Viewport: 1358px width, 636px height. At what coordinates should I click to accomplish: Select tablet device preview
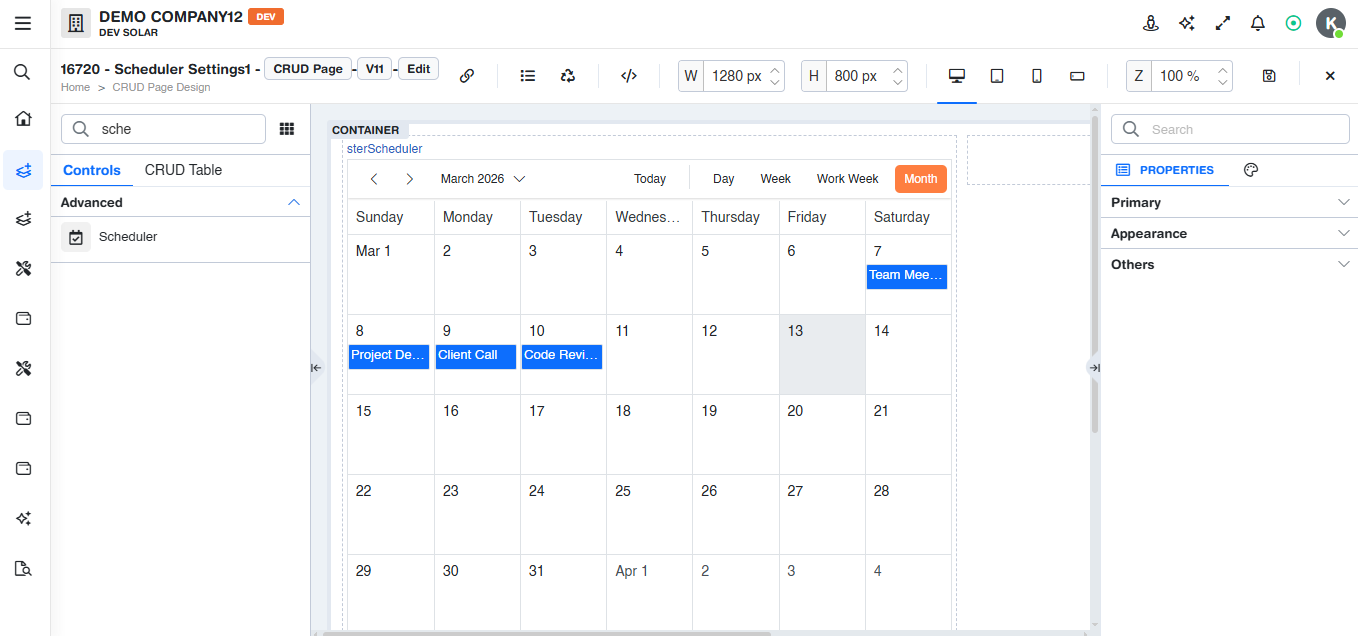997,76
